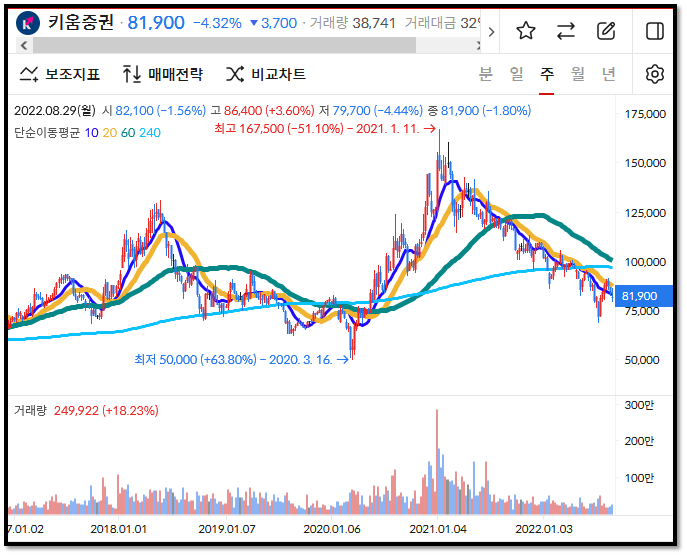This screenshot has height=556, width=687.
Task: Add 키움증권 to favorites with star icon
Action: [x=525, y=31]
